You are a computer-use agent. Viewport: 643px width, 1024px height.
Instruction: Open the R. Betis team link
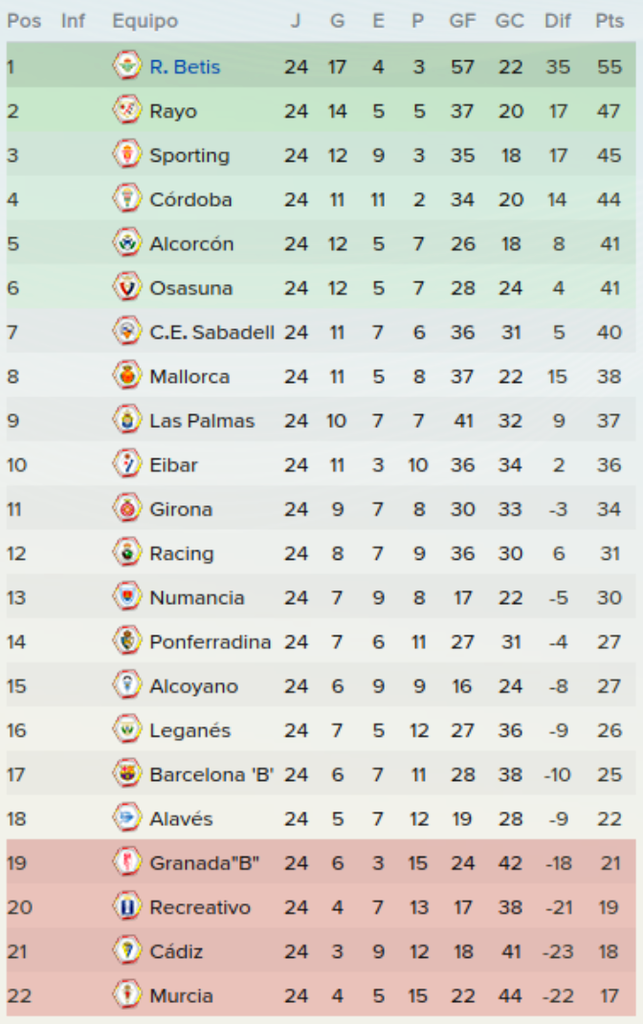pos(185,67)
